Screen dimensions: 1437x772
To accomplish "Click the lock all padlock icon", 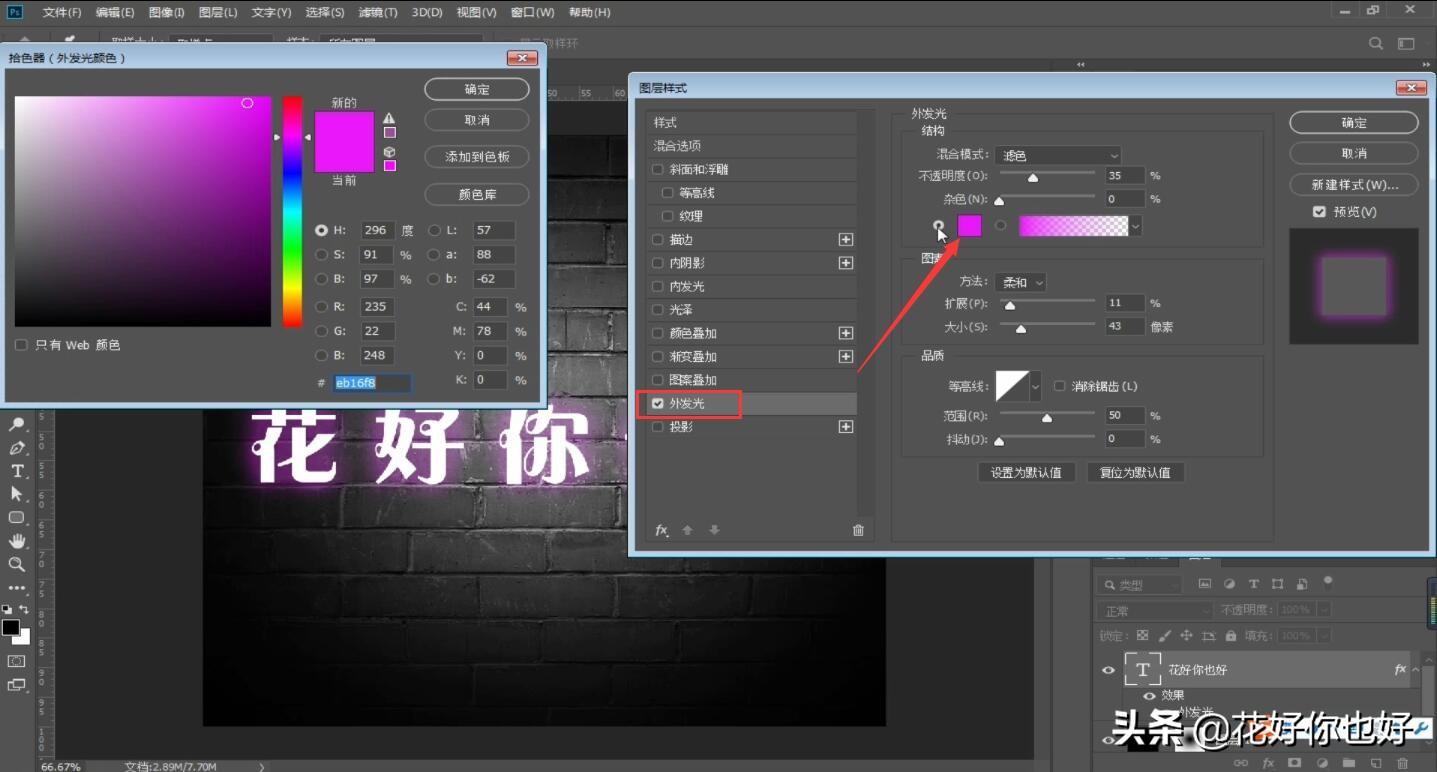I will 1231,635.
